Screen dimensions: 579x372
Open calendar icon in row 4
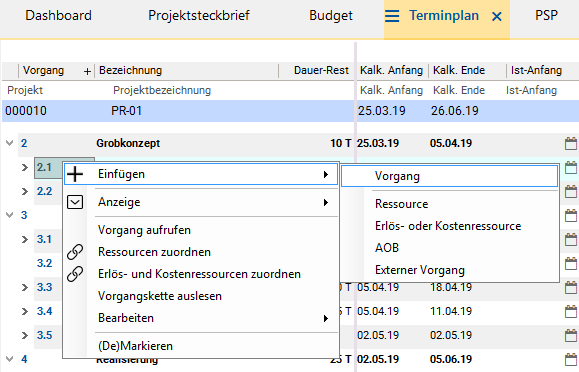point(571,359)
